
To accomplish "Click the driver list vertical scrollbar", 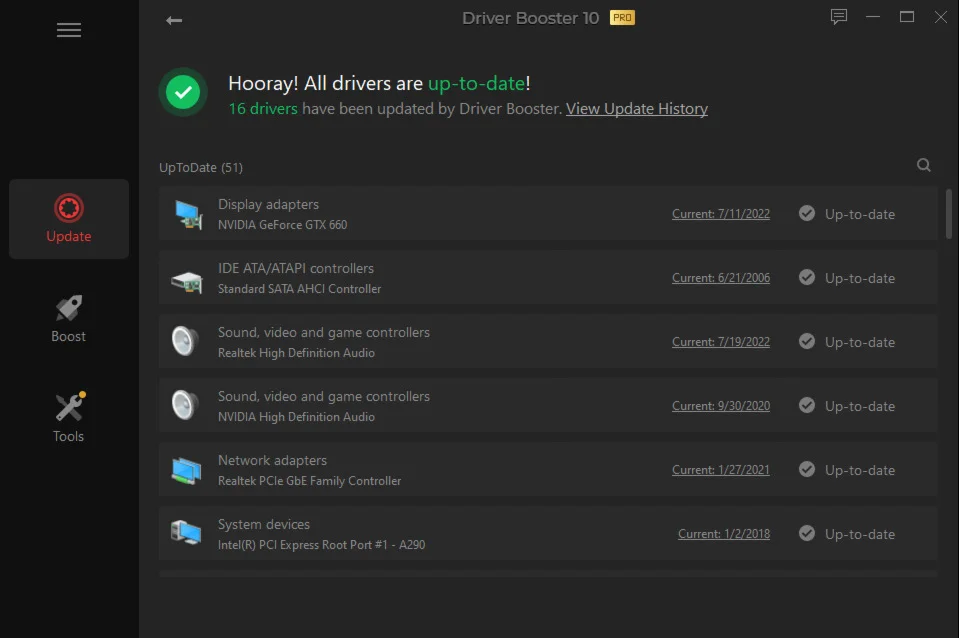I will pos(949,214).
